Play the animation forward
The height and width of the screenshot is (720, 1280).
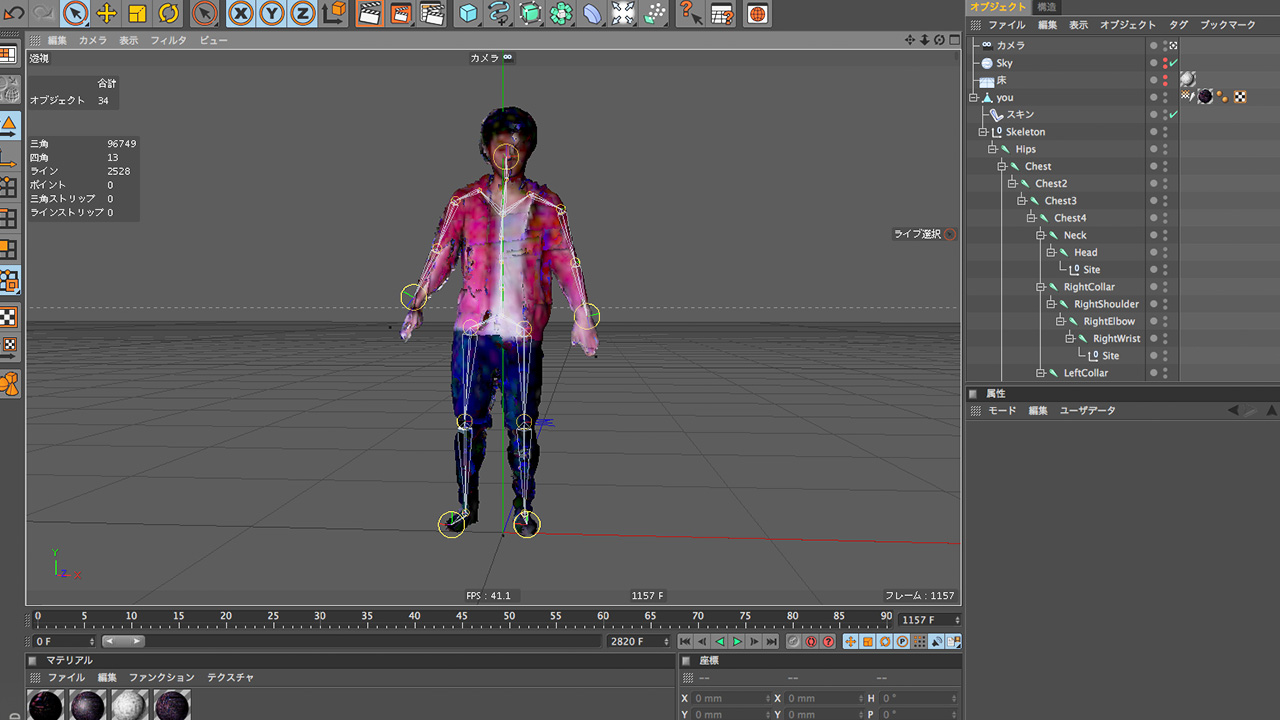click(737, 641)
